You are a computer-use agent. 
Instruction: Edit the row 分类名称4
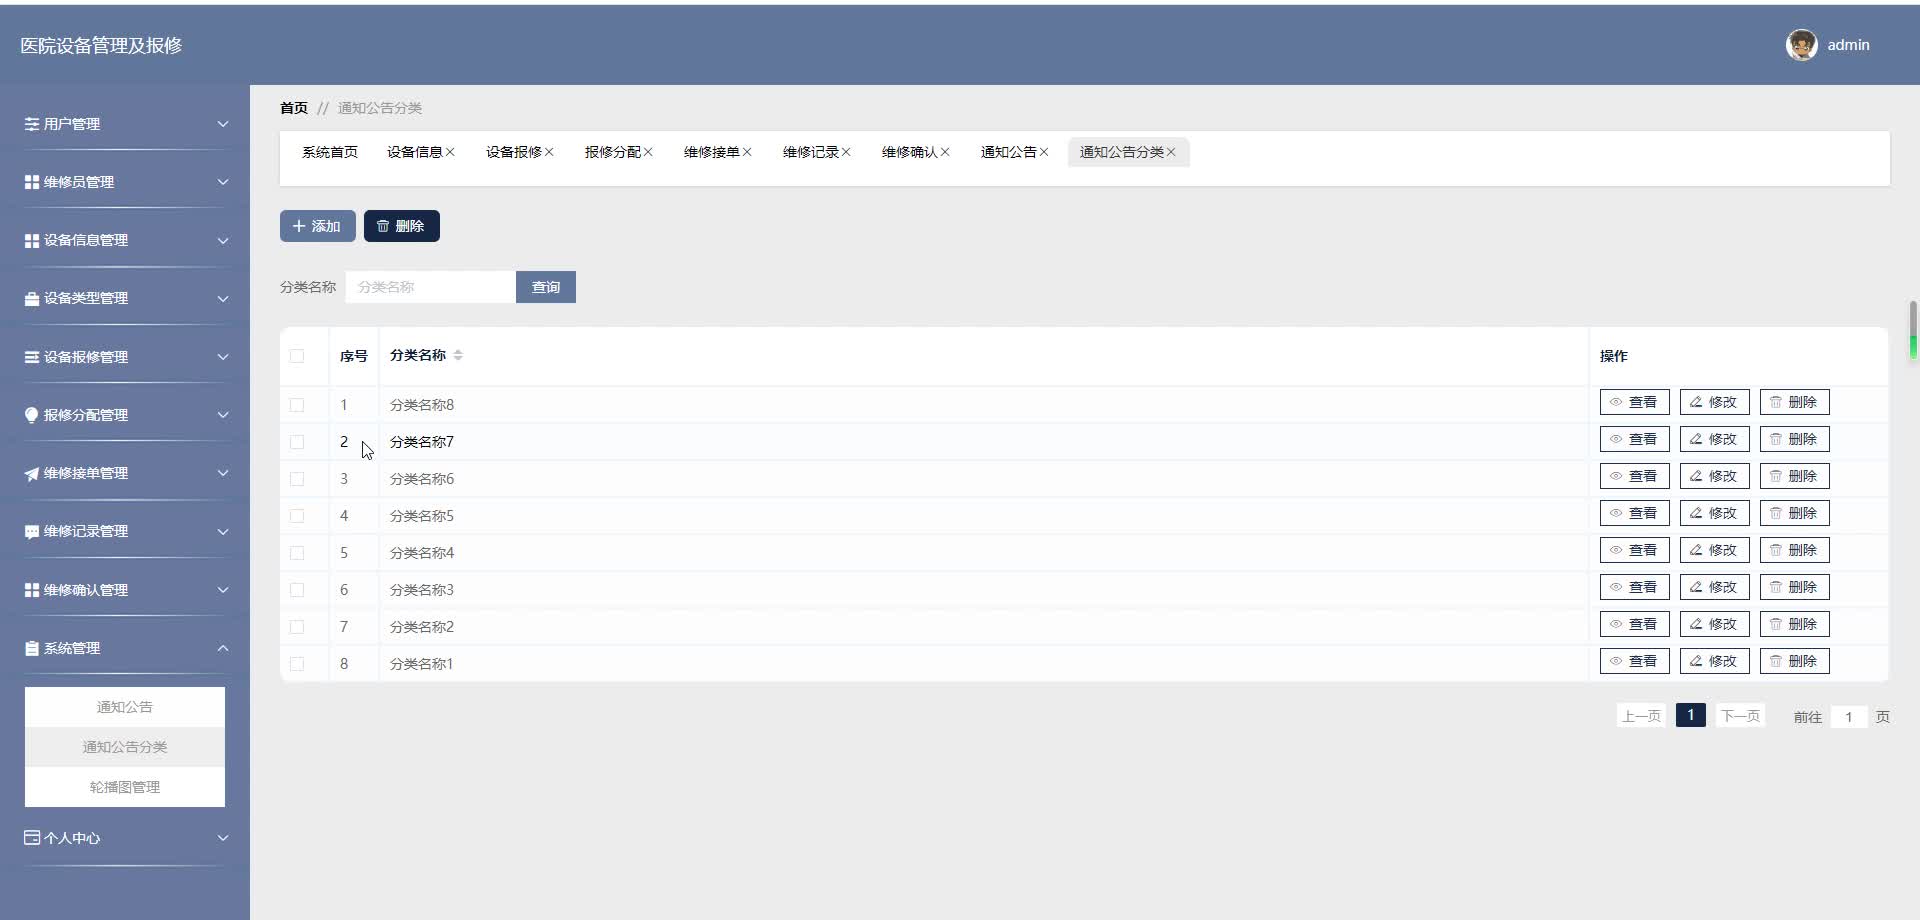click(1714, 550)
